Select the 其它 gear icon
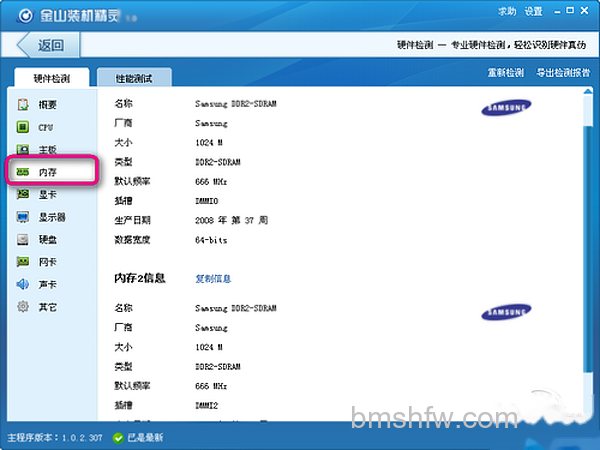 23,307
